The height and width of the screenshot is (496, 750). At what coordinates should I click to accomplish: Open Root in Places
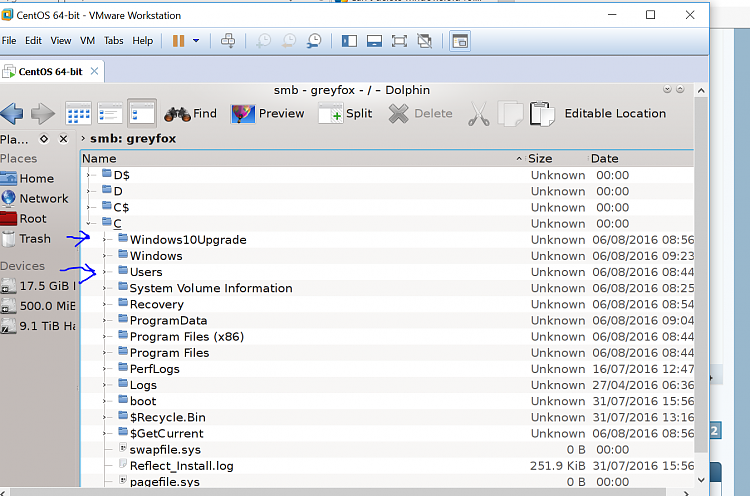coord(37,219)
